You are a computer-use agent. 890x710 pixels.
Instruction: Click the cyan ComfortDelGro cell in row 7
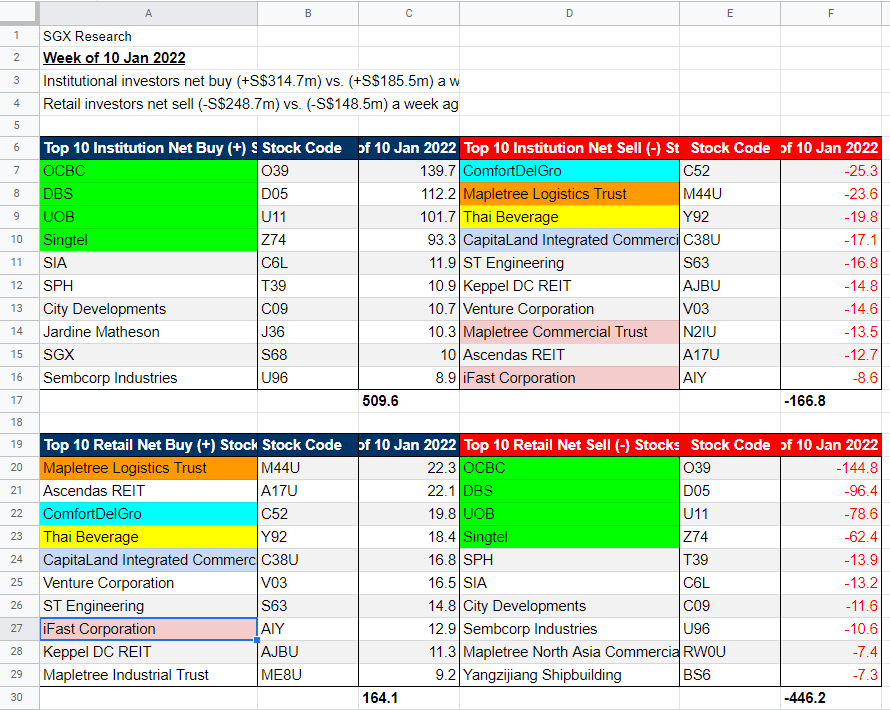click(x=569, y=171)
